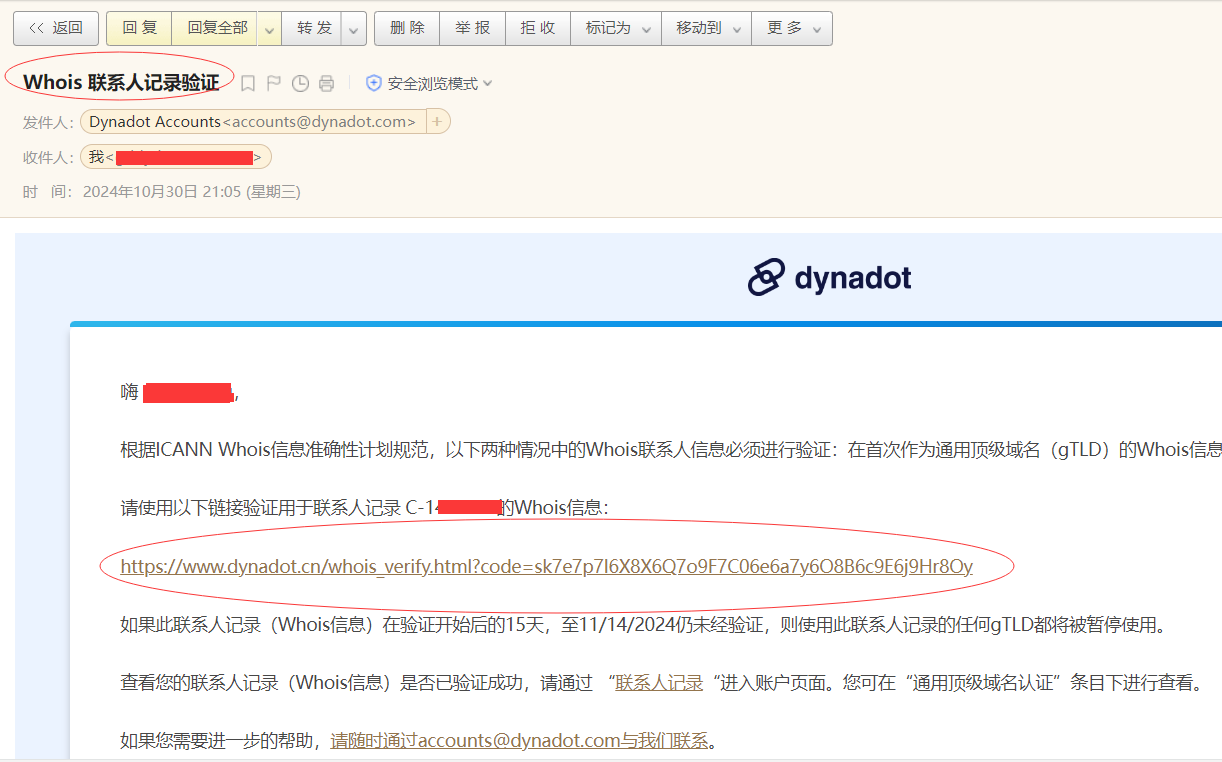
Task: Click the clock reminder icon
Action: coord(300,83)
